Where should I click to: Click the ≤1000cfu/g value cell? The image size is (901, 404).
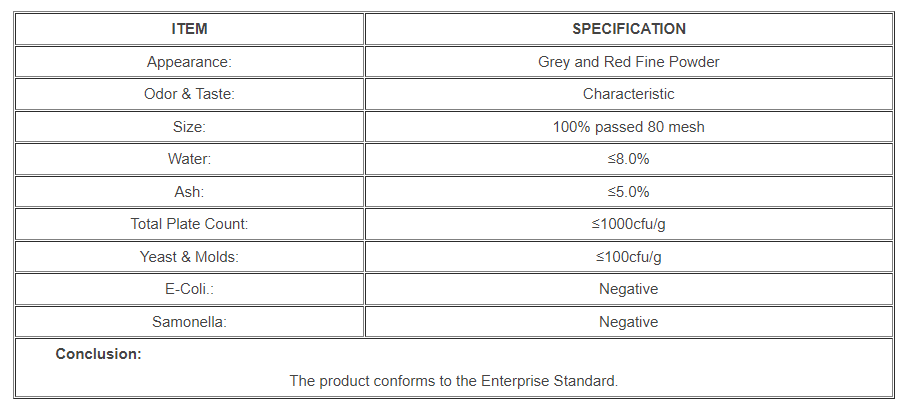[x=628, y=224]
